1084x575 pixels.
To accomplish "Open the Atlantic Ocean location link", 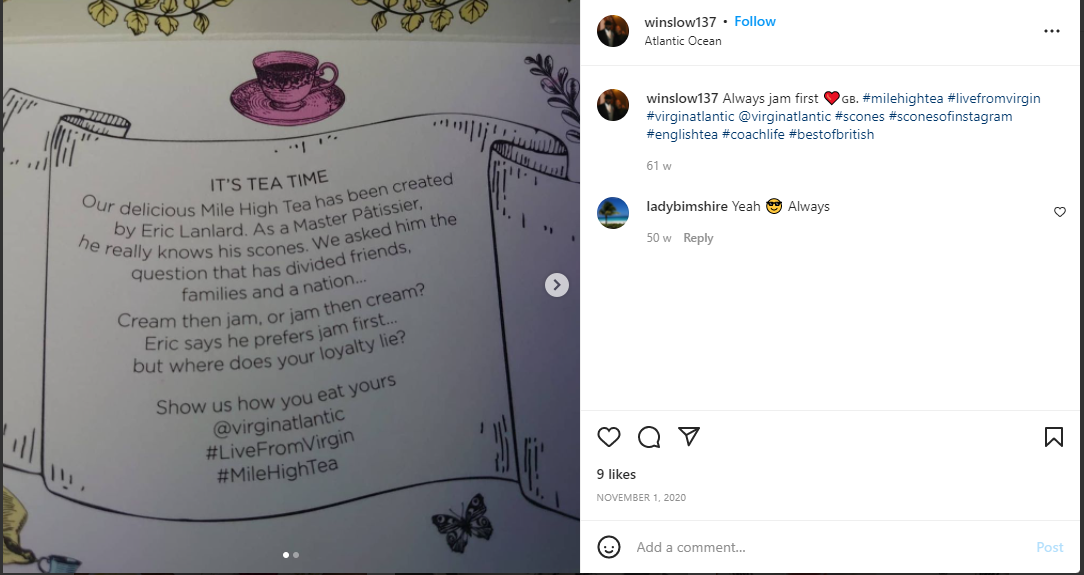I will [683, 41].
